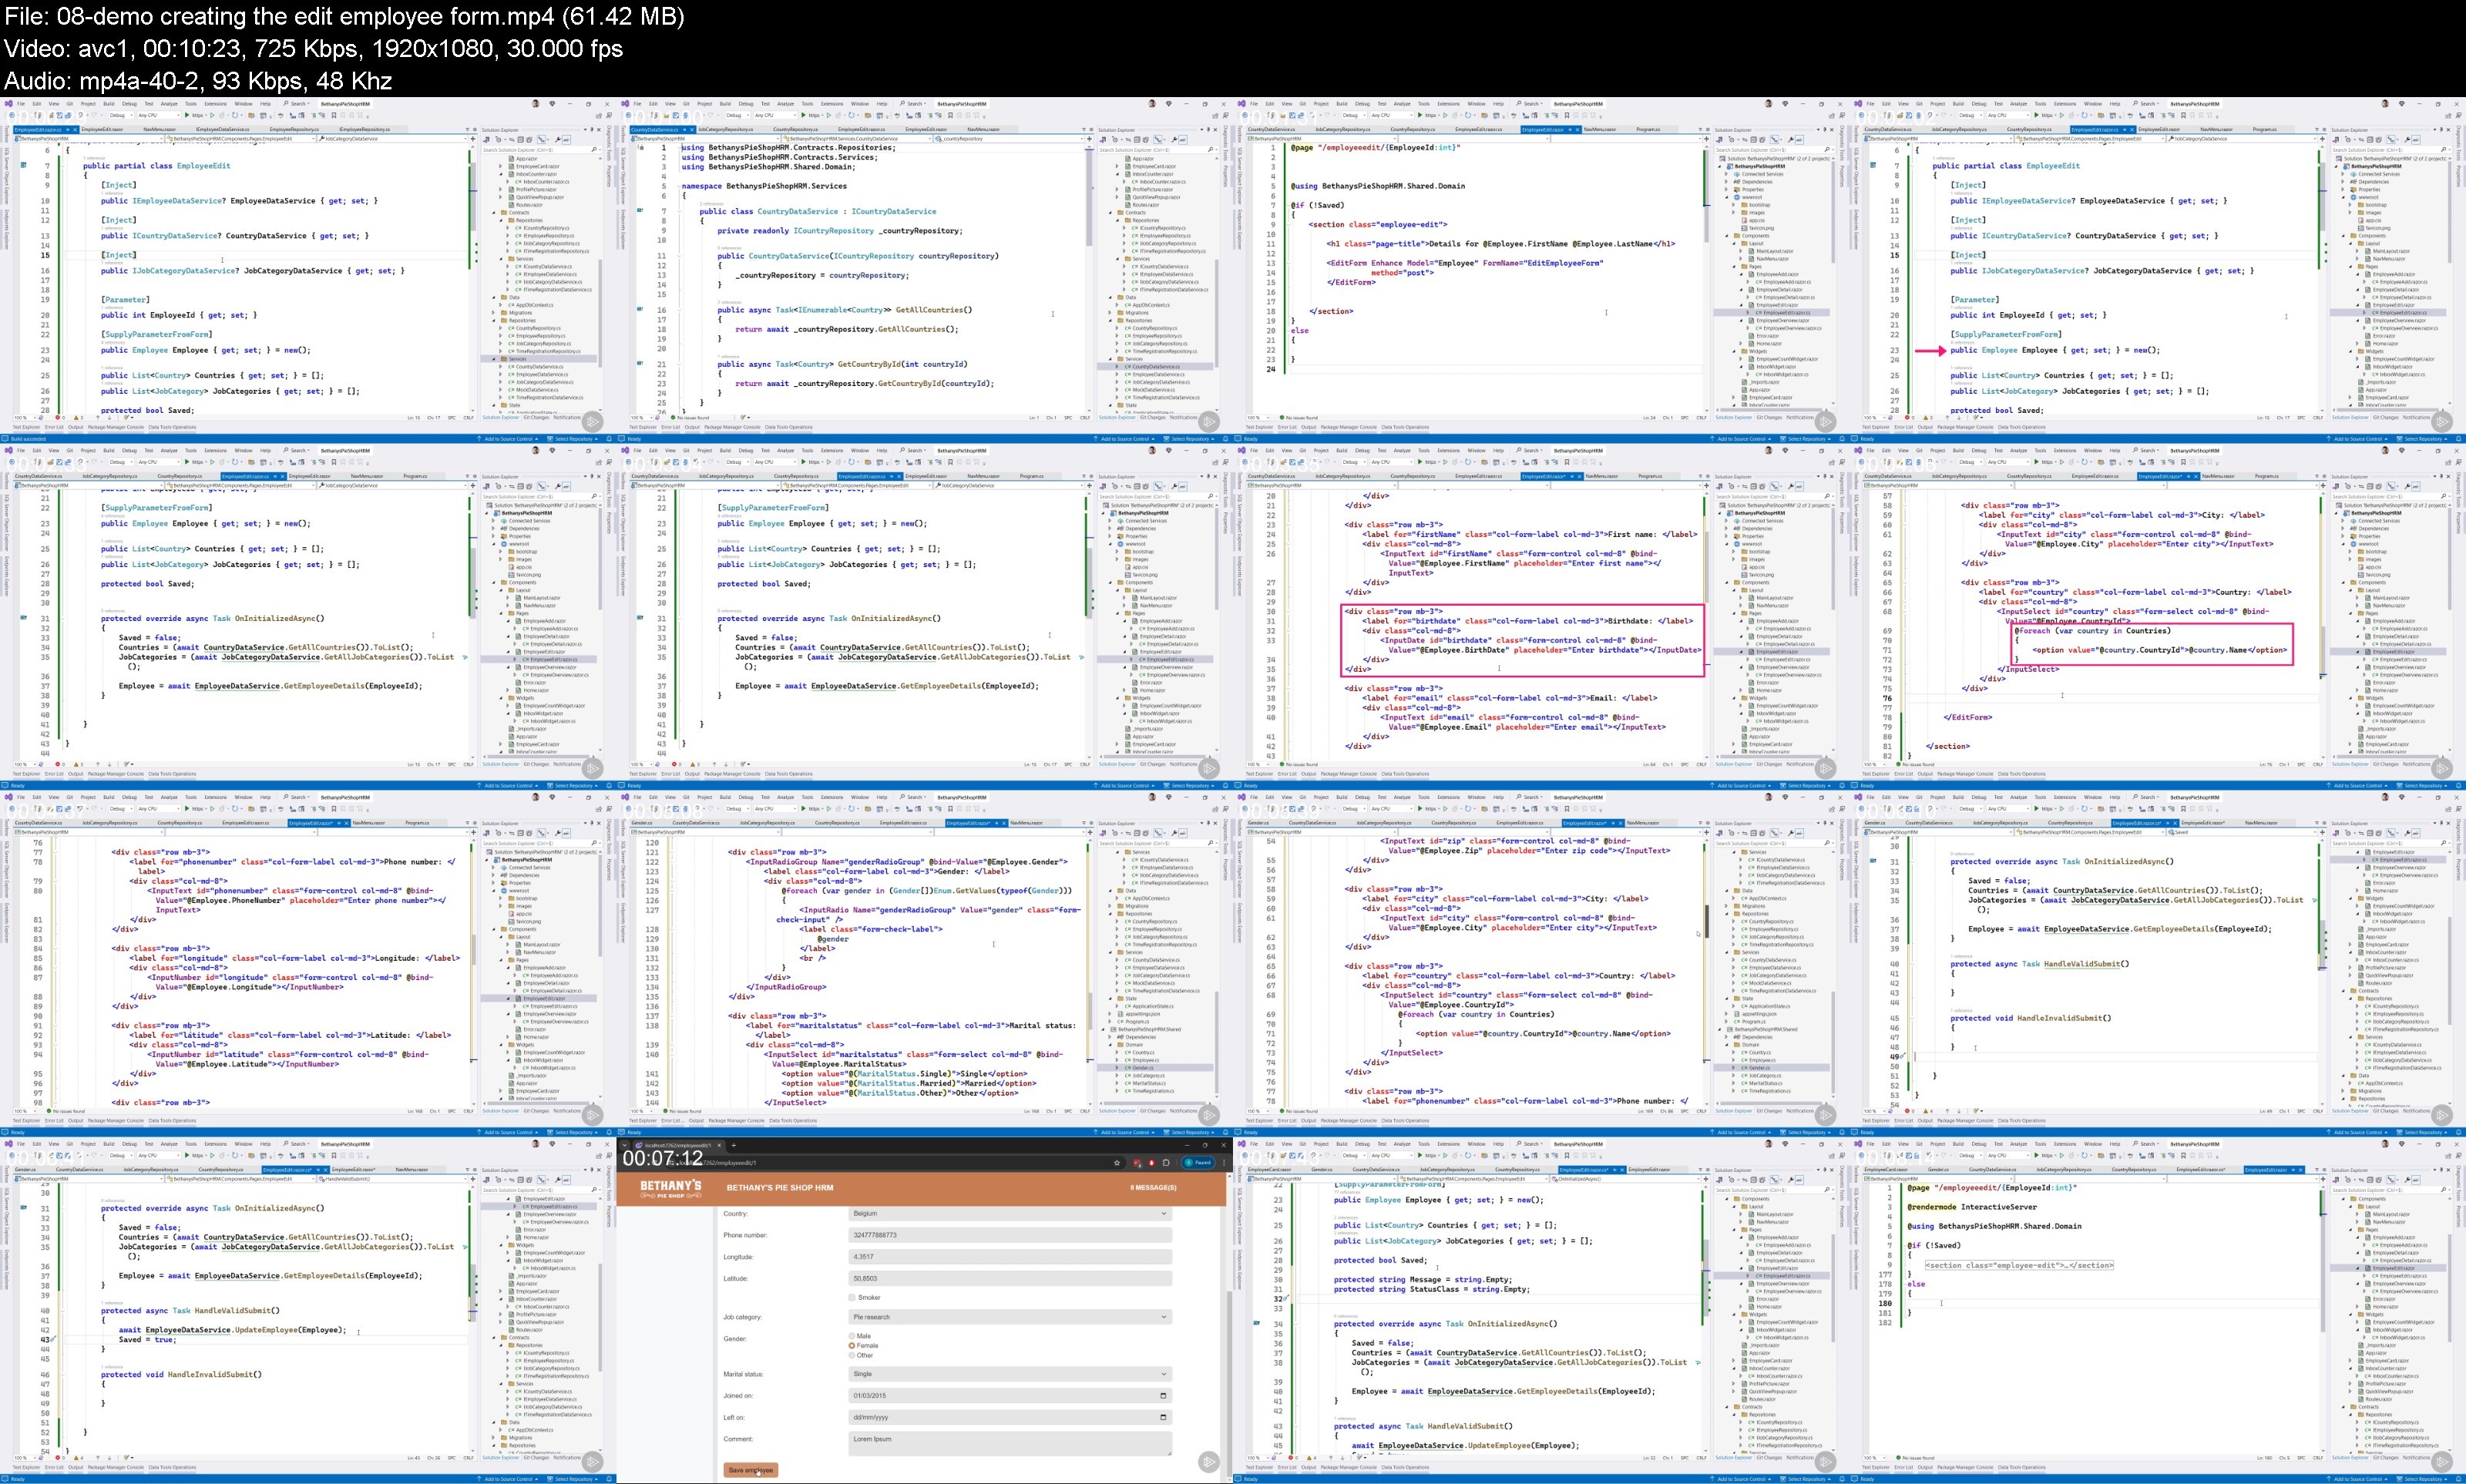Image resolution: width=2466 pixels, height=1484 pixels.
Task: Open the calendar picker icon of Joined on
Action: coord(1163,1395)
